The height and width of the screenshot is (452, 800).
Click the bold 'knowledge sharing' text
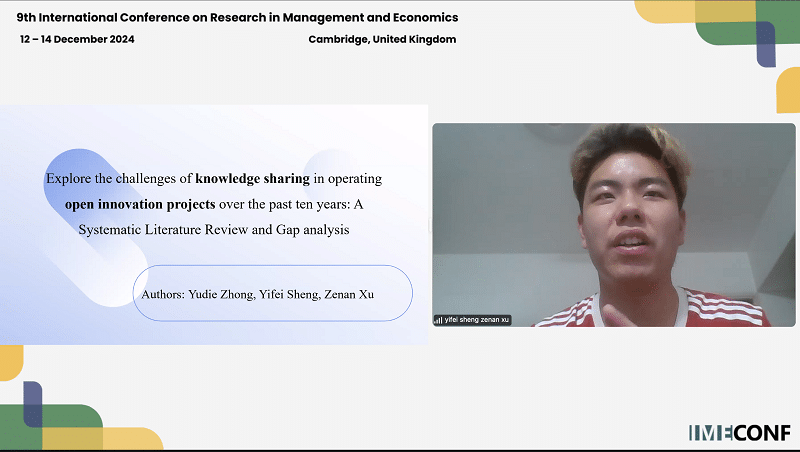pos(252,179)
